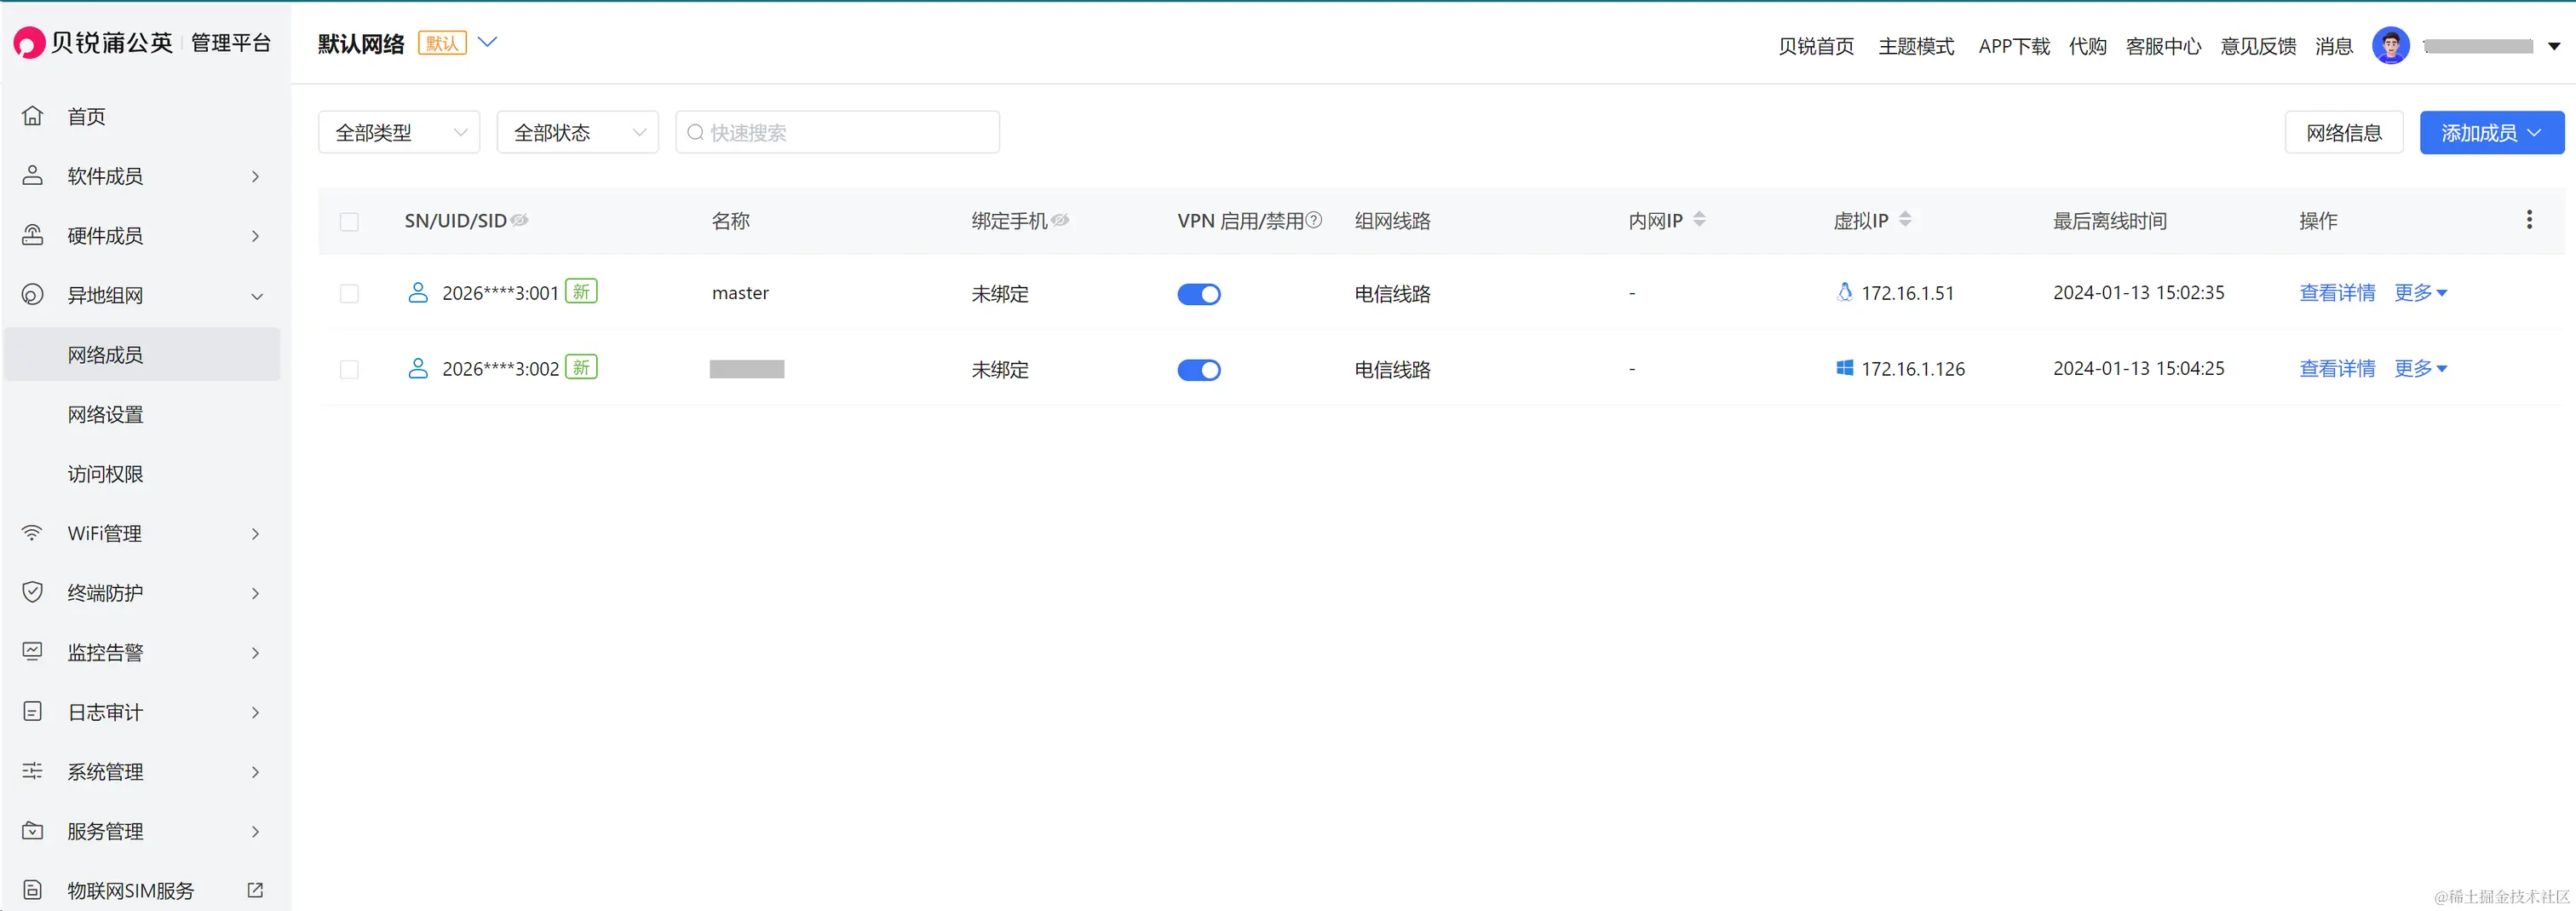Viewport: 2576px width, 911px height.
Task: View details 查看详情 for master row
Action: pos(2337,293)
